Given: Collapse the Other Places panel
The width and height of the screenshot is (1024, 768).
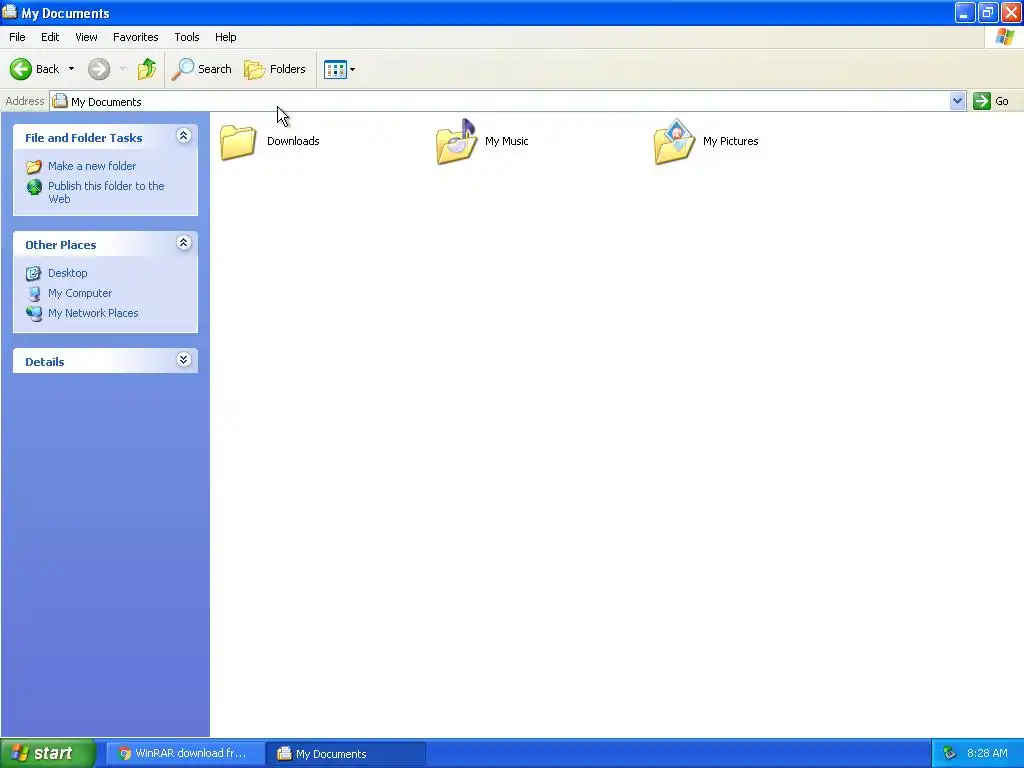Looking at the screenshot, I should 184,243.
